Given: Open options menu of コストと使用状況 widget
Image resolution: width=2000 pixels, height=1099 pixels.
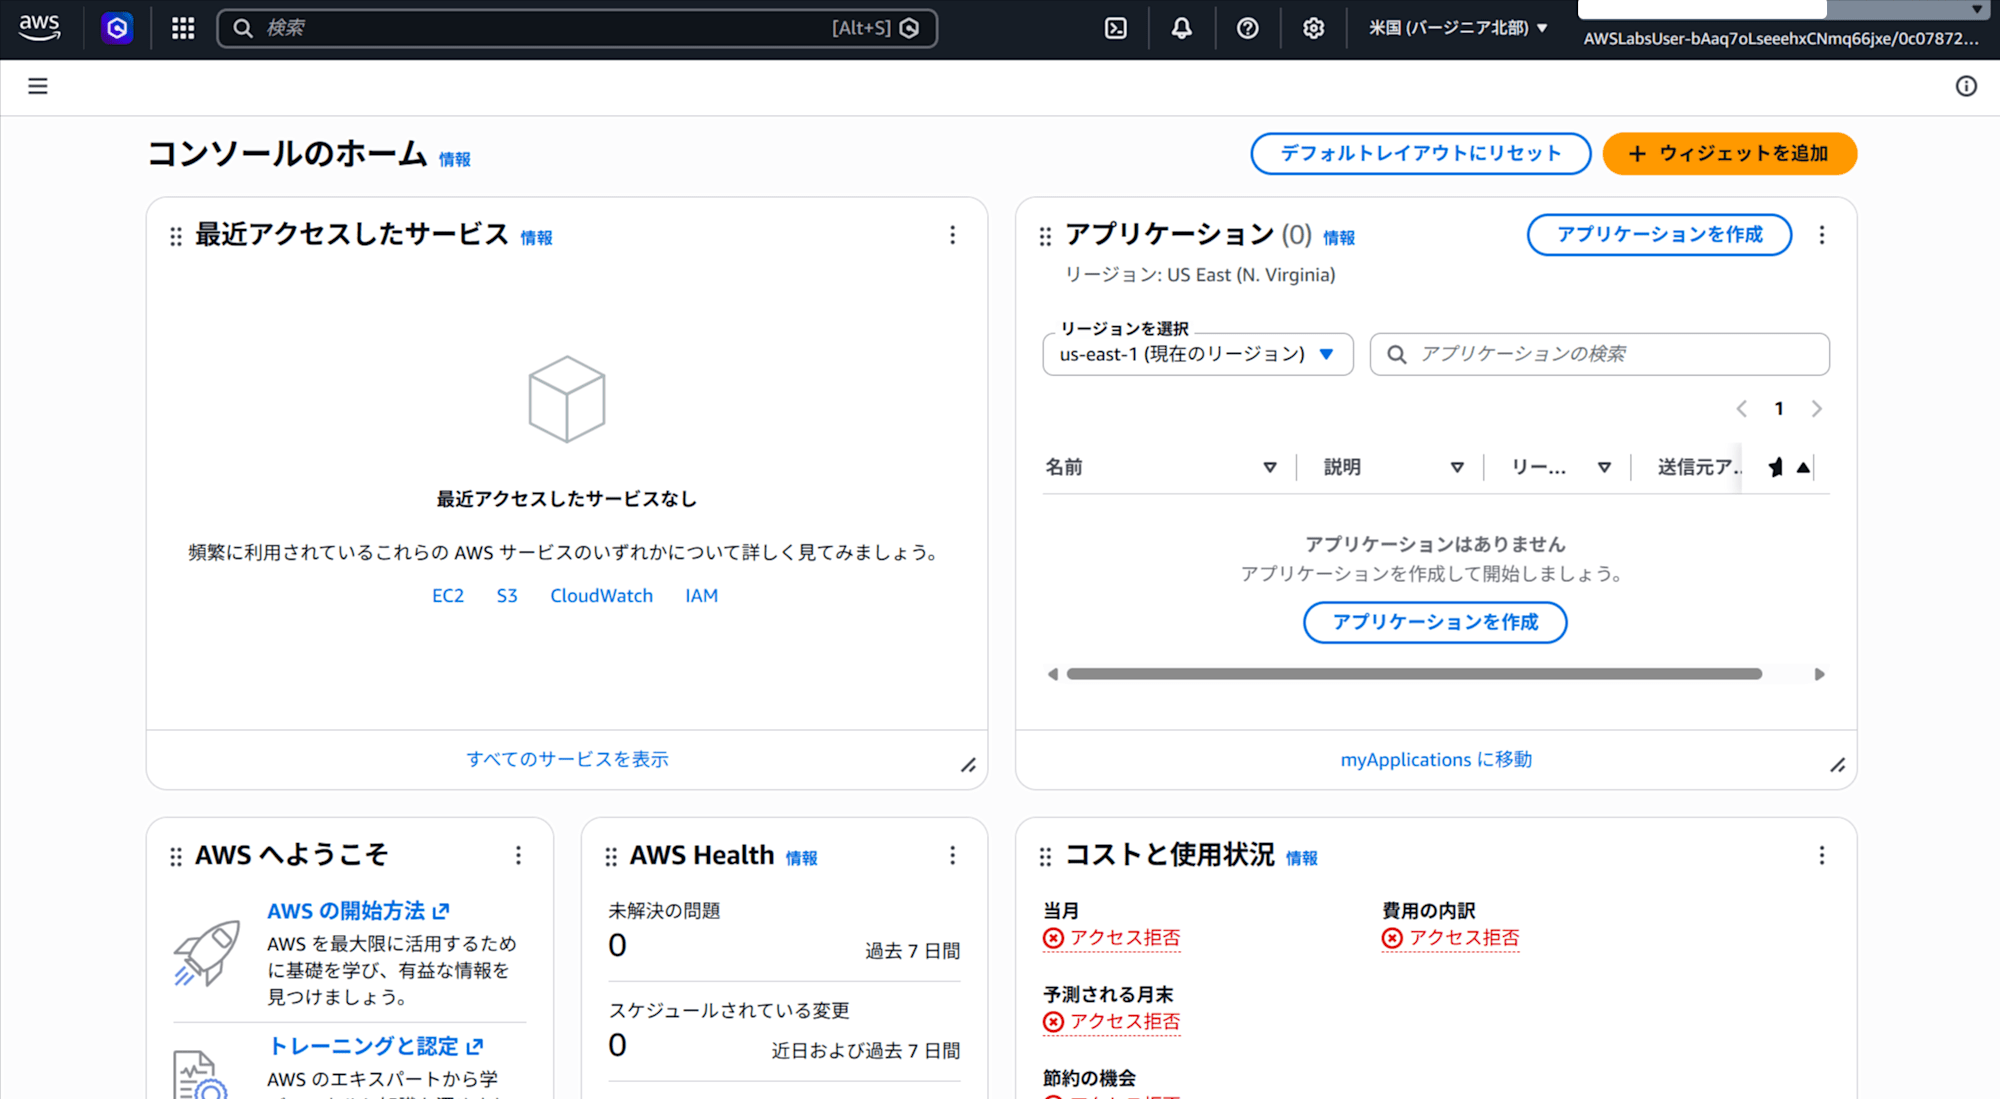Looking at the screenshot, I should point(1822,855).
